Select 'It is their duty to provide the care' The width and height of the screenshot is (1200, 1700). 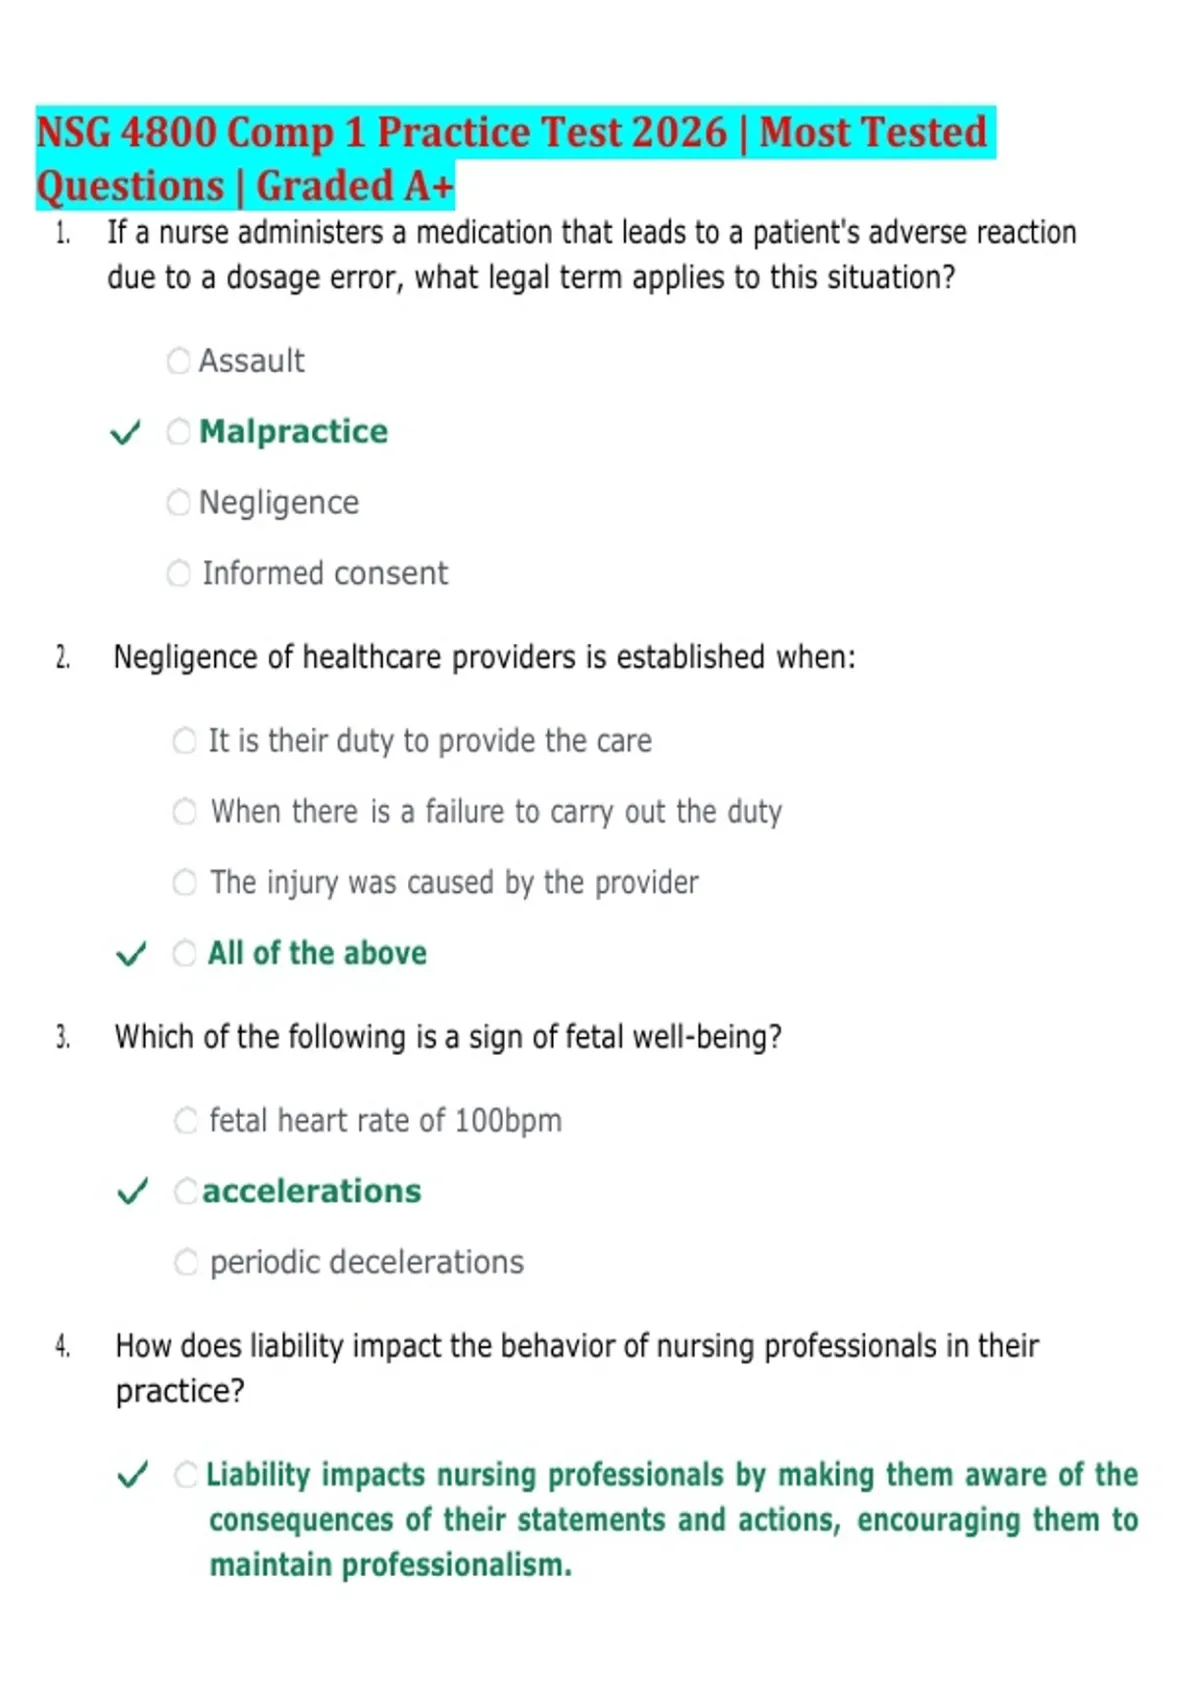[x=185, y=741]
